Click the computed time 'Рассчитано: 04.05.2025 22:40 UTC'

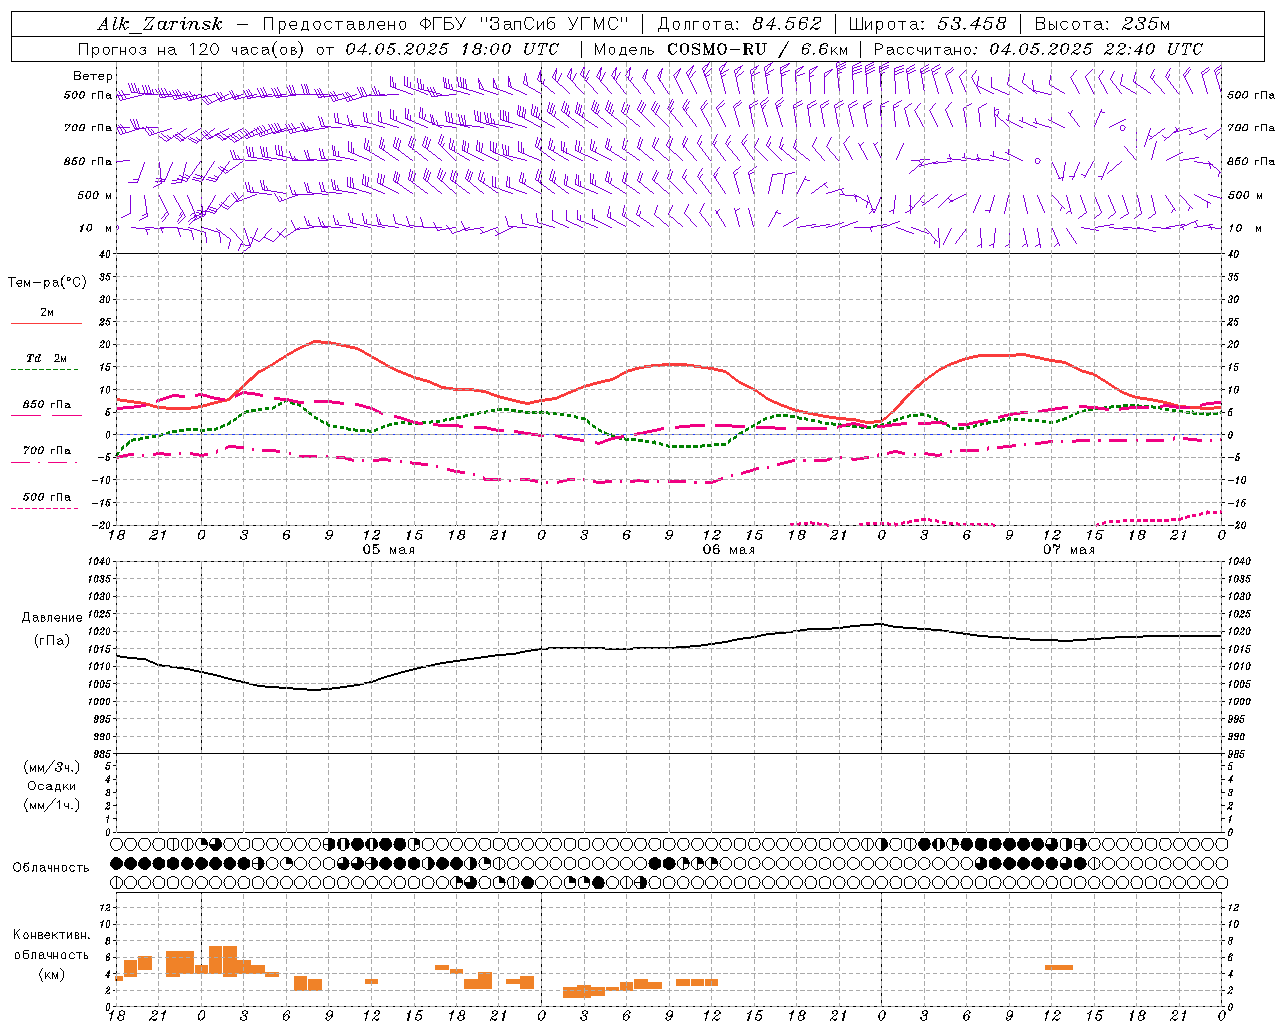click(1038, 49)
